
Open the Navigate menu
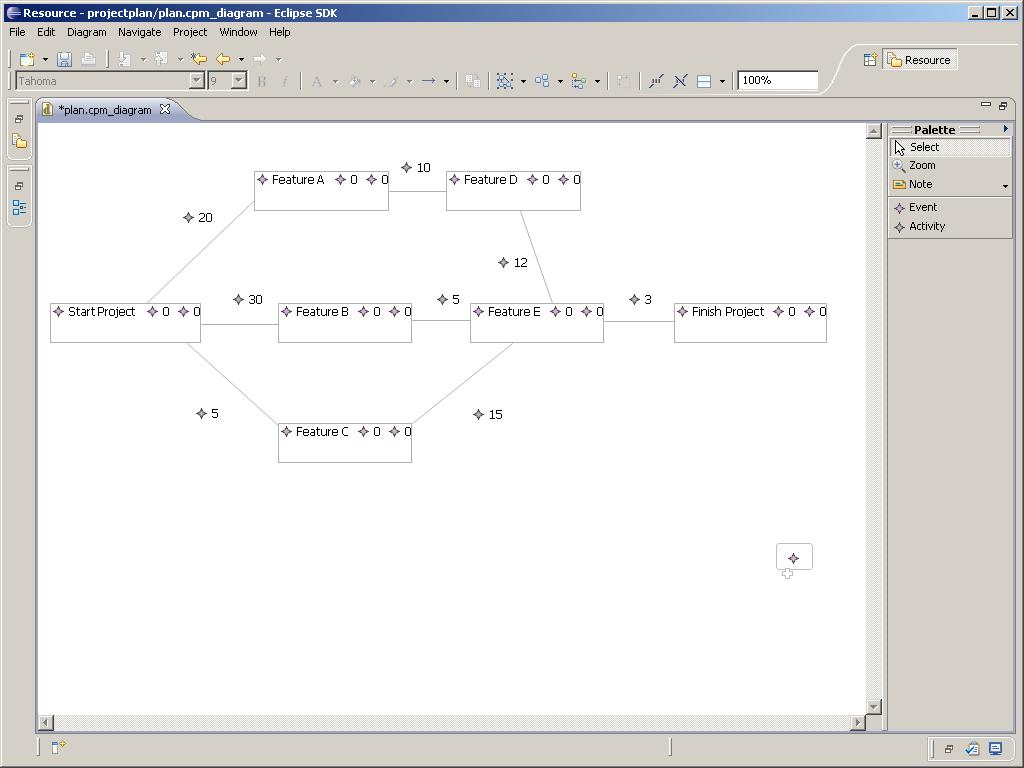pos(139,32)
